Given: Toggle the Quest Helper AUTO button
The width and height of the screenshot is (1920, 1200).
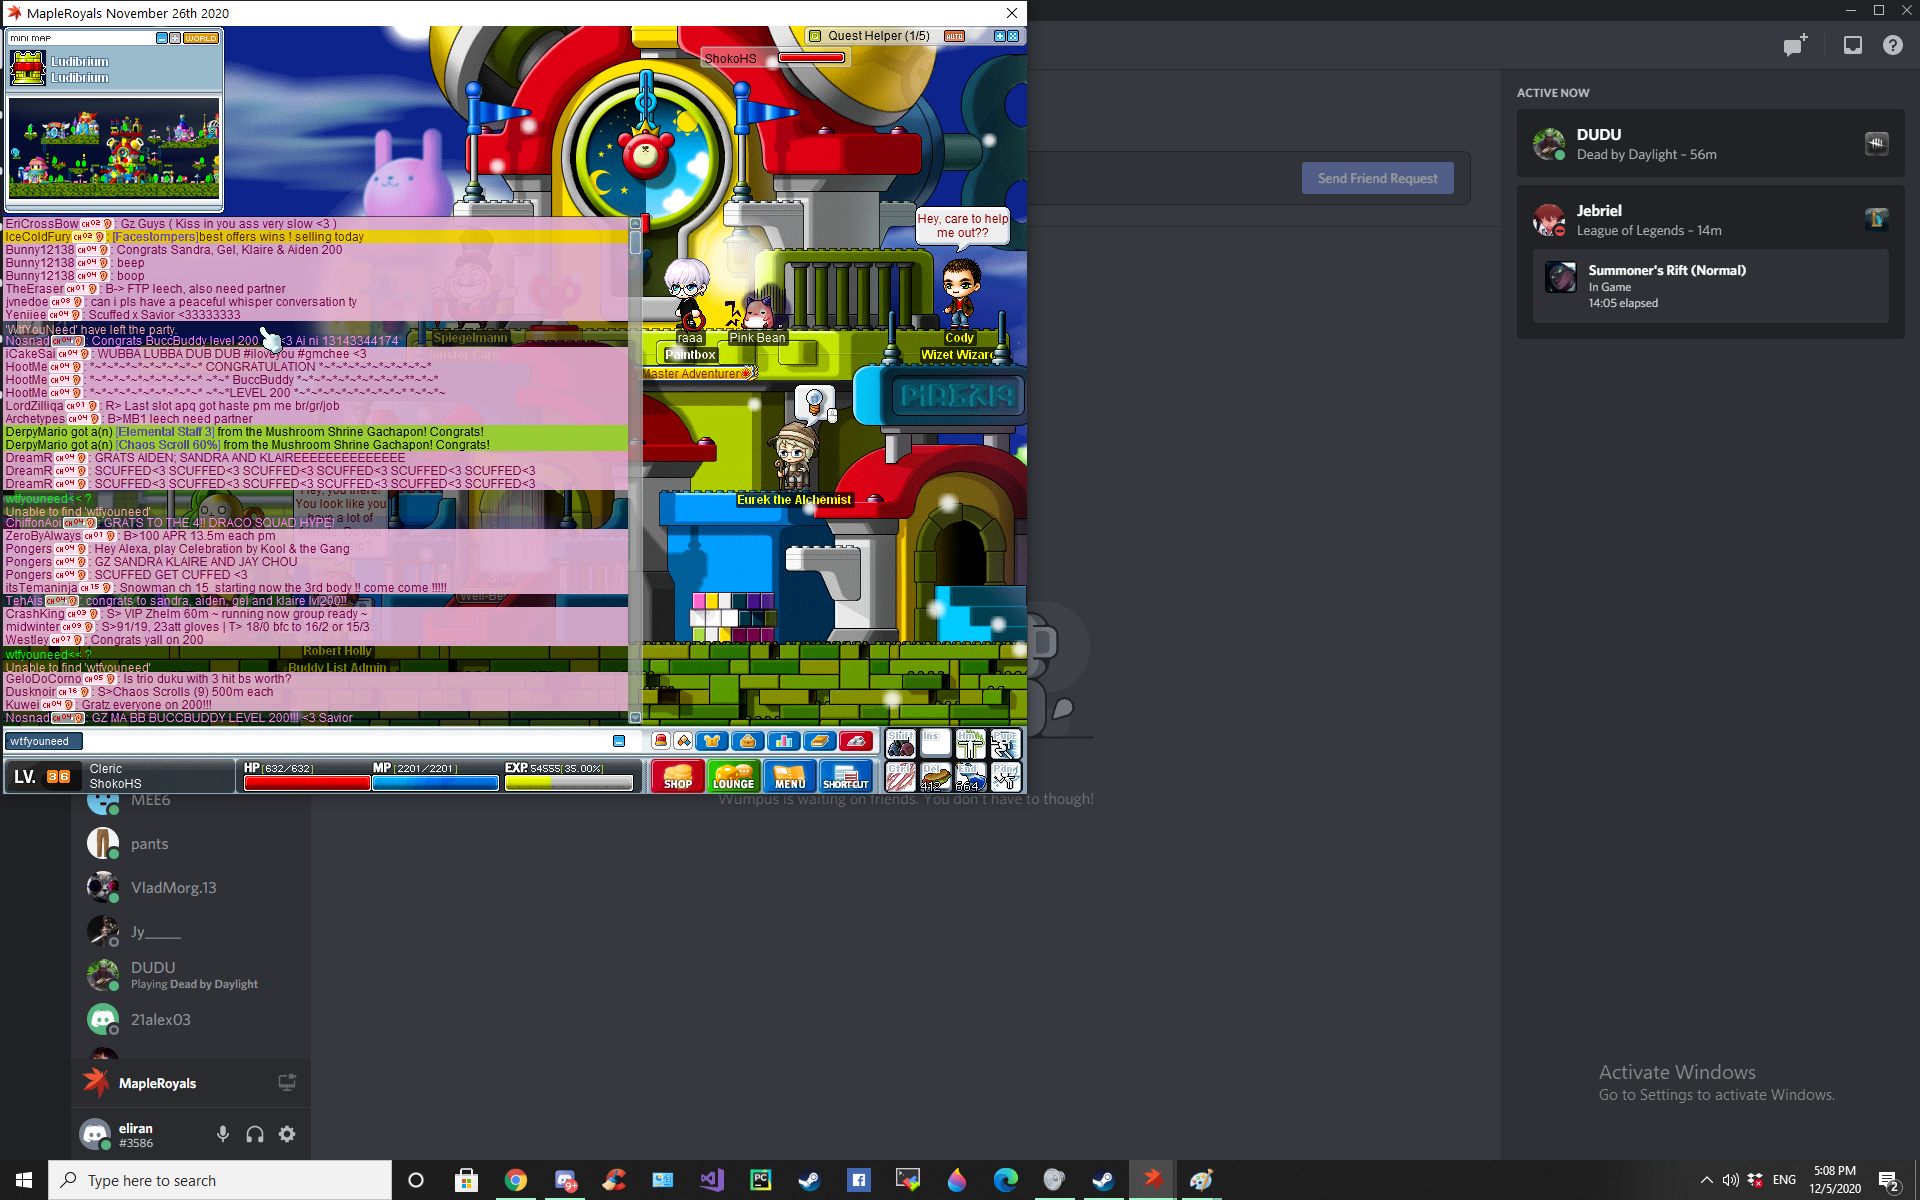Looking at the screenshot, I should click(954, 36).
